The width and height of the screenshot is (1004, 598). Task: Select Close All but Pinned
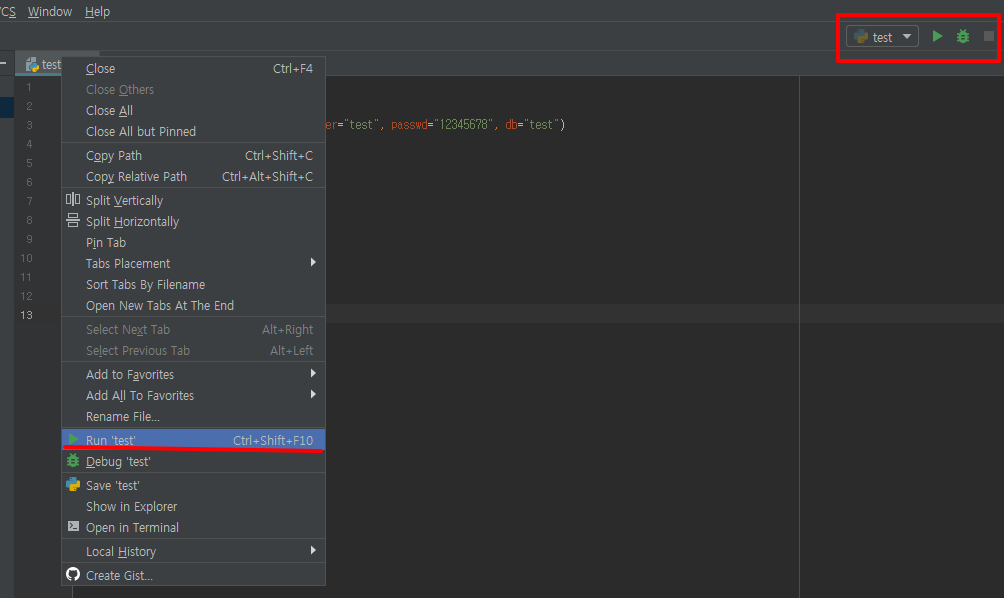coord(193,131)
